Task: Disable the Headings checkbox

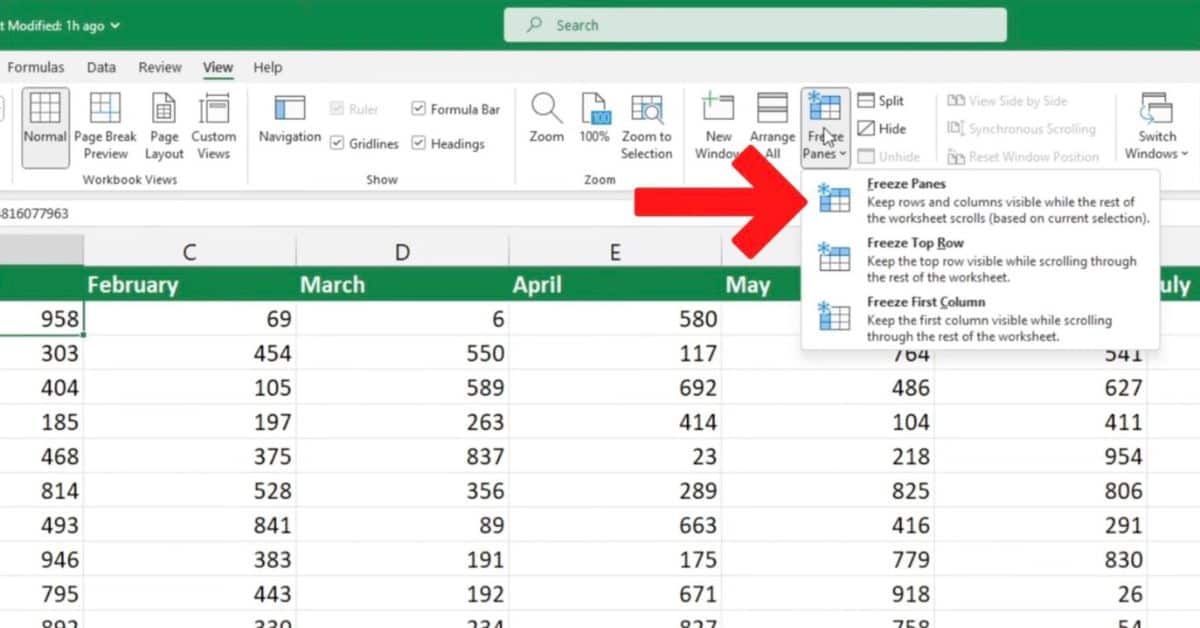Action: (419, 143)
